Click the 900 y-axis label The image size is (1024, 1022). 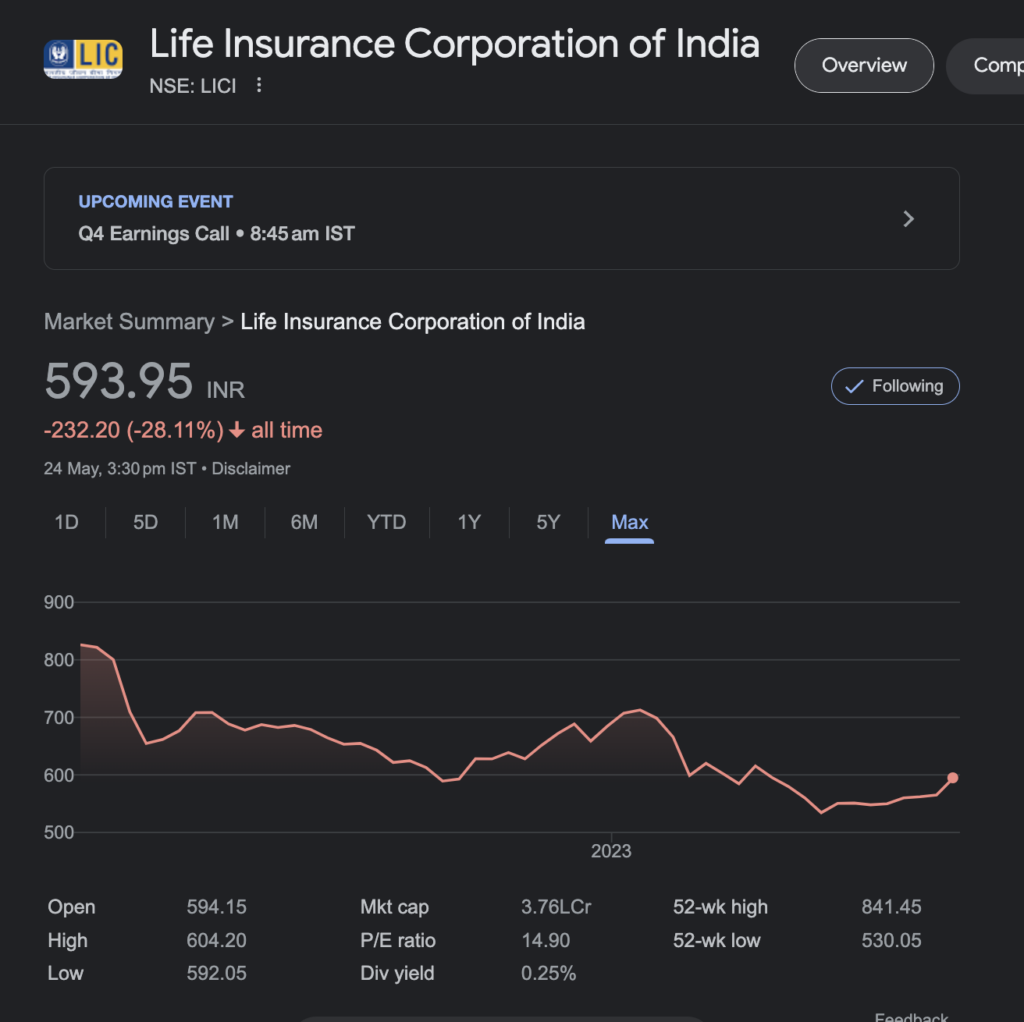[59, 602]
